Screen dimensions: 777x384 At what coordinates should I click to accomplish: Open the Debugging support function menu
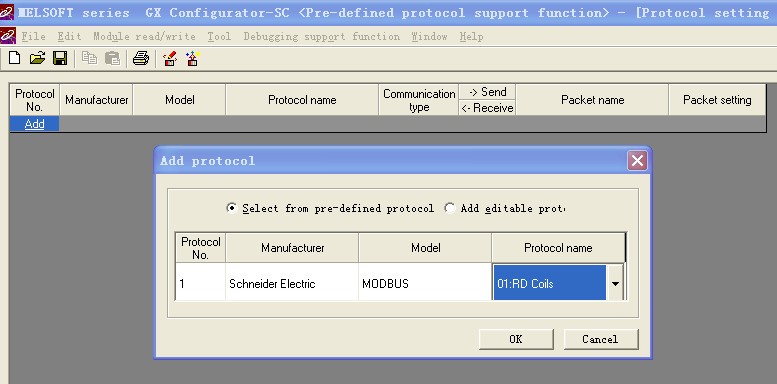tap(322, 37)
